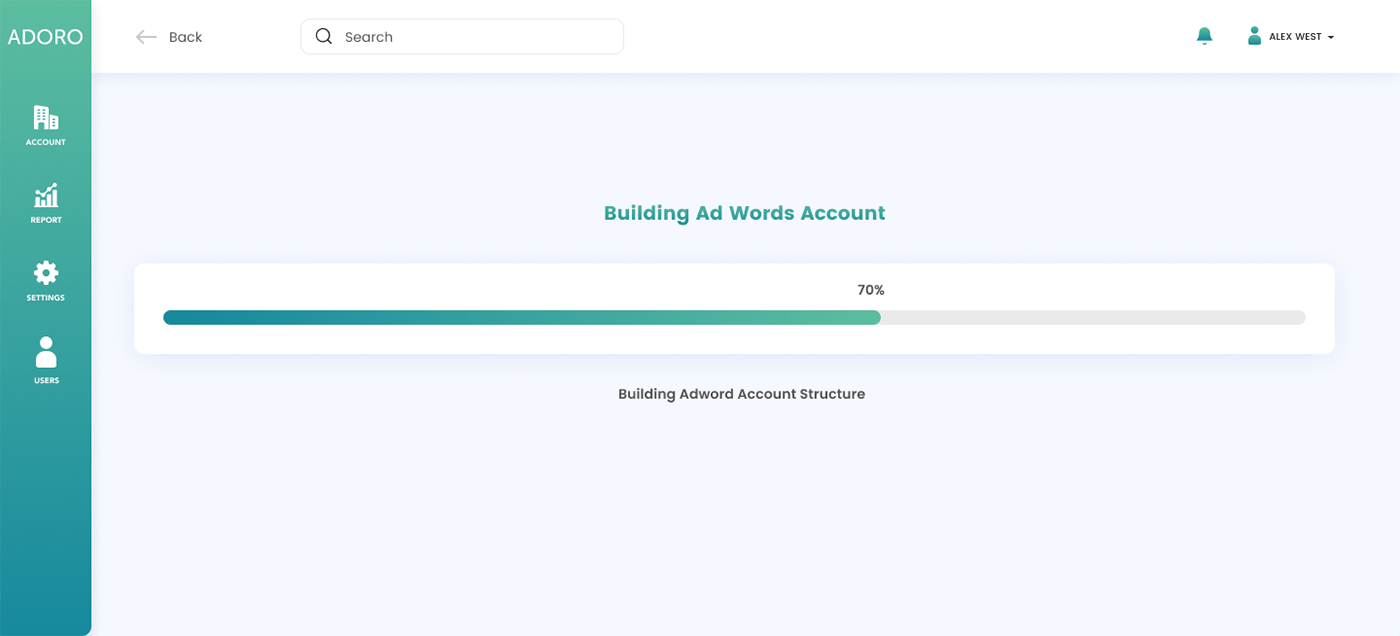This screenshot has height=636, width=1400.
Task: Select the Users icon in the sidebar
Action: [x=45, y=351]
